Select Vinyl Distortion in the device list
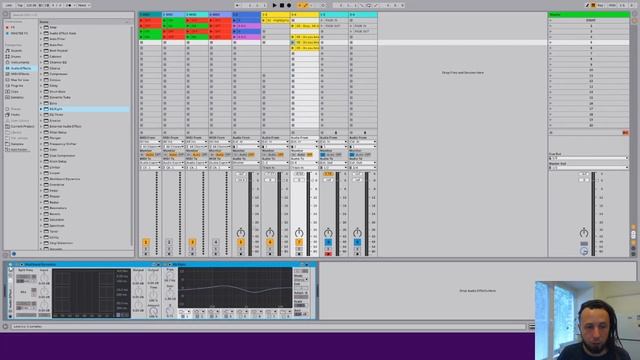The image size is (640, 360). (x=61, y=243)
